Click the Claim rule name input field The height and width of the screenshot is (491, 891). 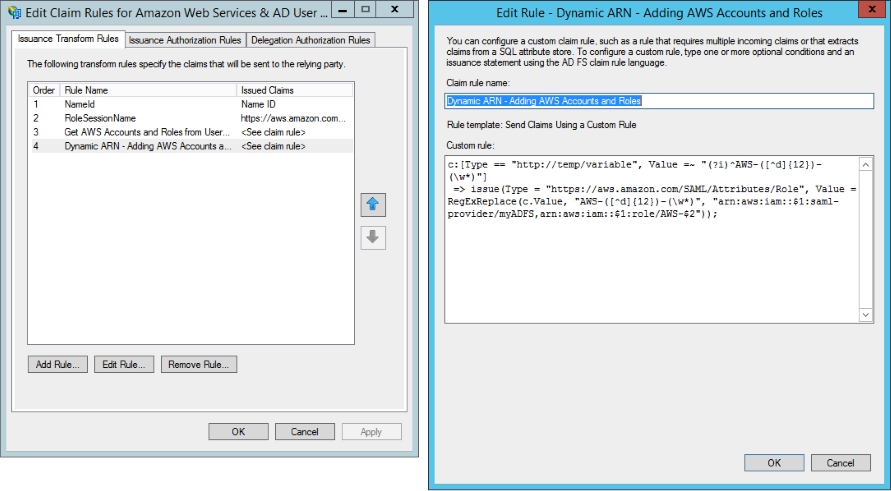pos(659,101)
